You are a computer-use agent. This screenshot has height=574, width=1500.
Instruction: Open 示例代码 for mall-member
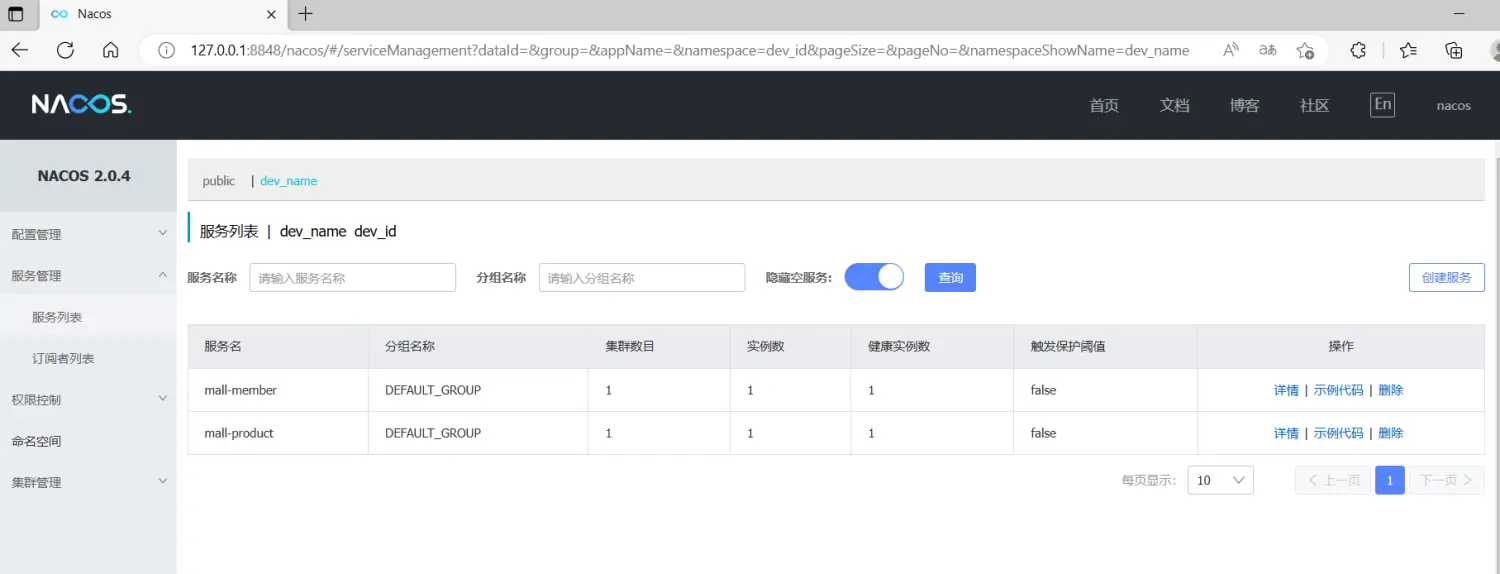click(1338, 390)
